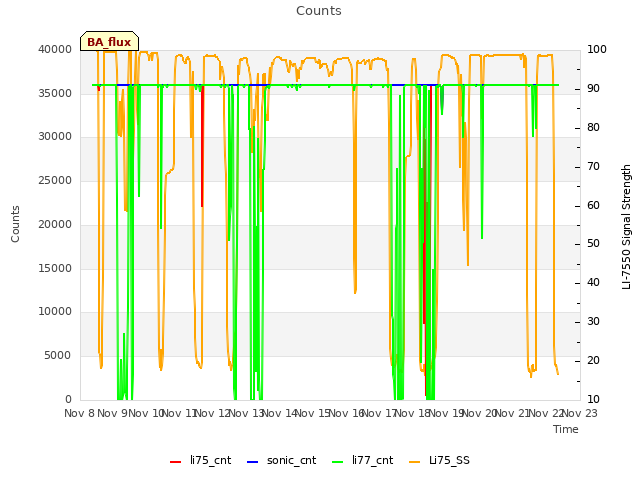Viewport: 640px width, 480px height.
Task: Click the 30000 y-axis tick label
Action: point(55,136)
